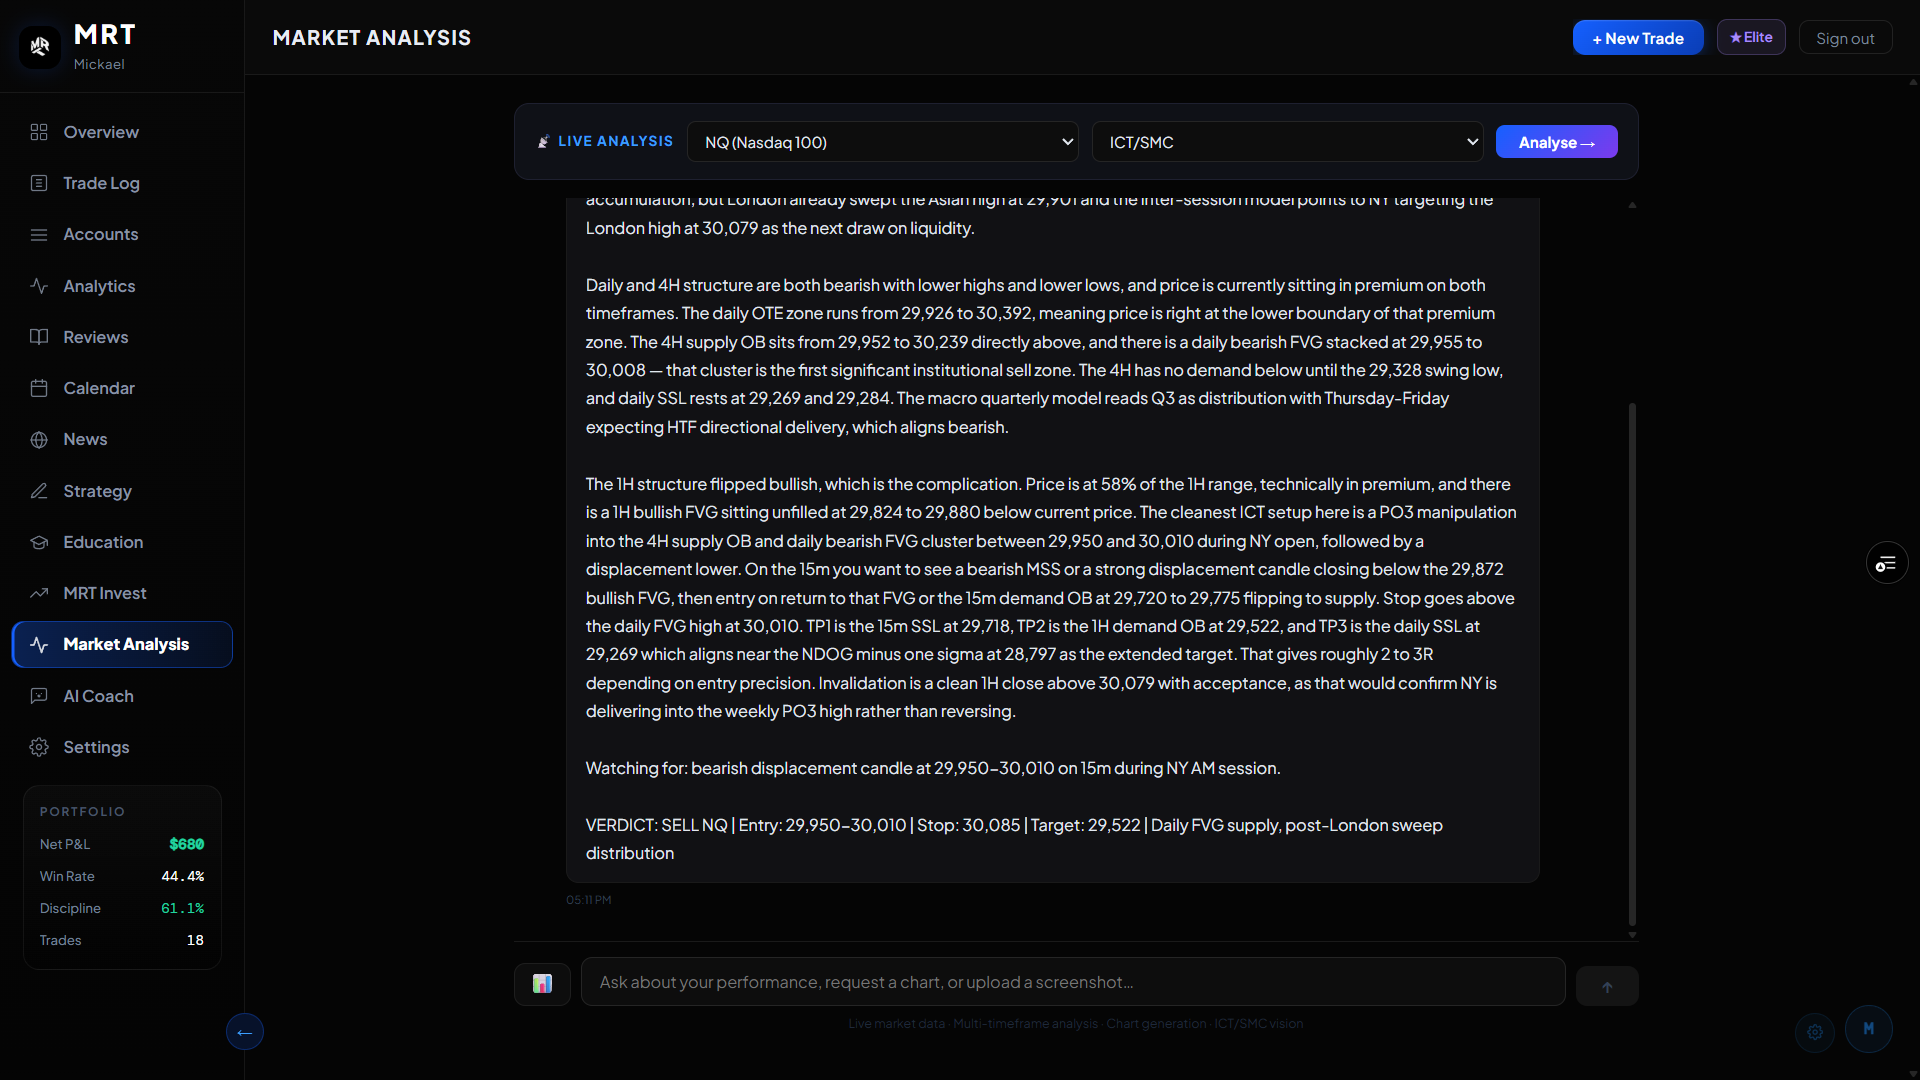
Task: Click the Live Analysis rocket icon
Action: point(544,142)
